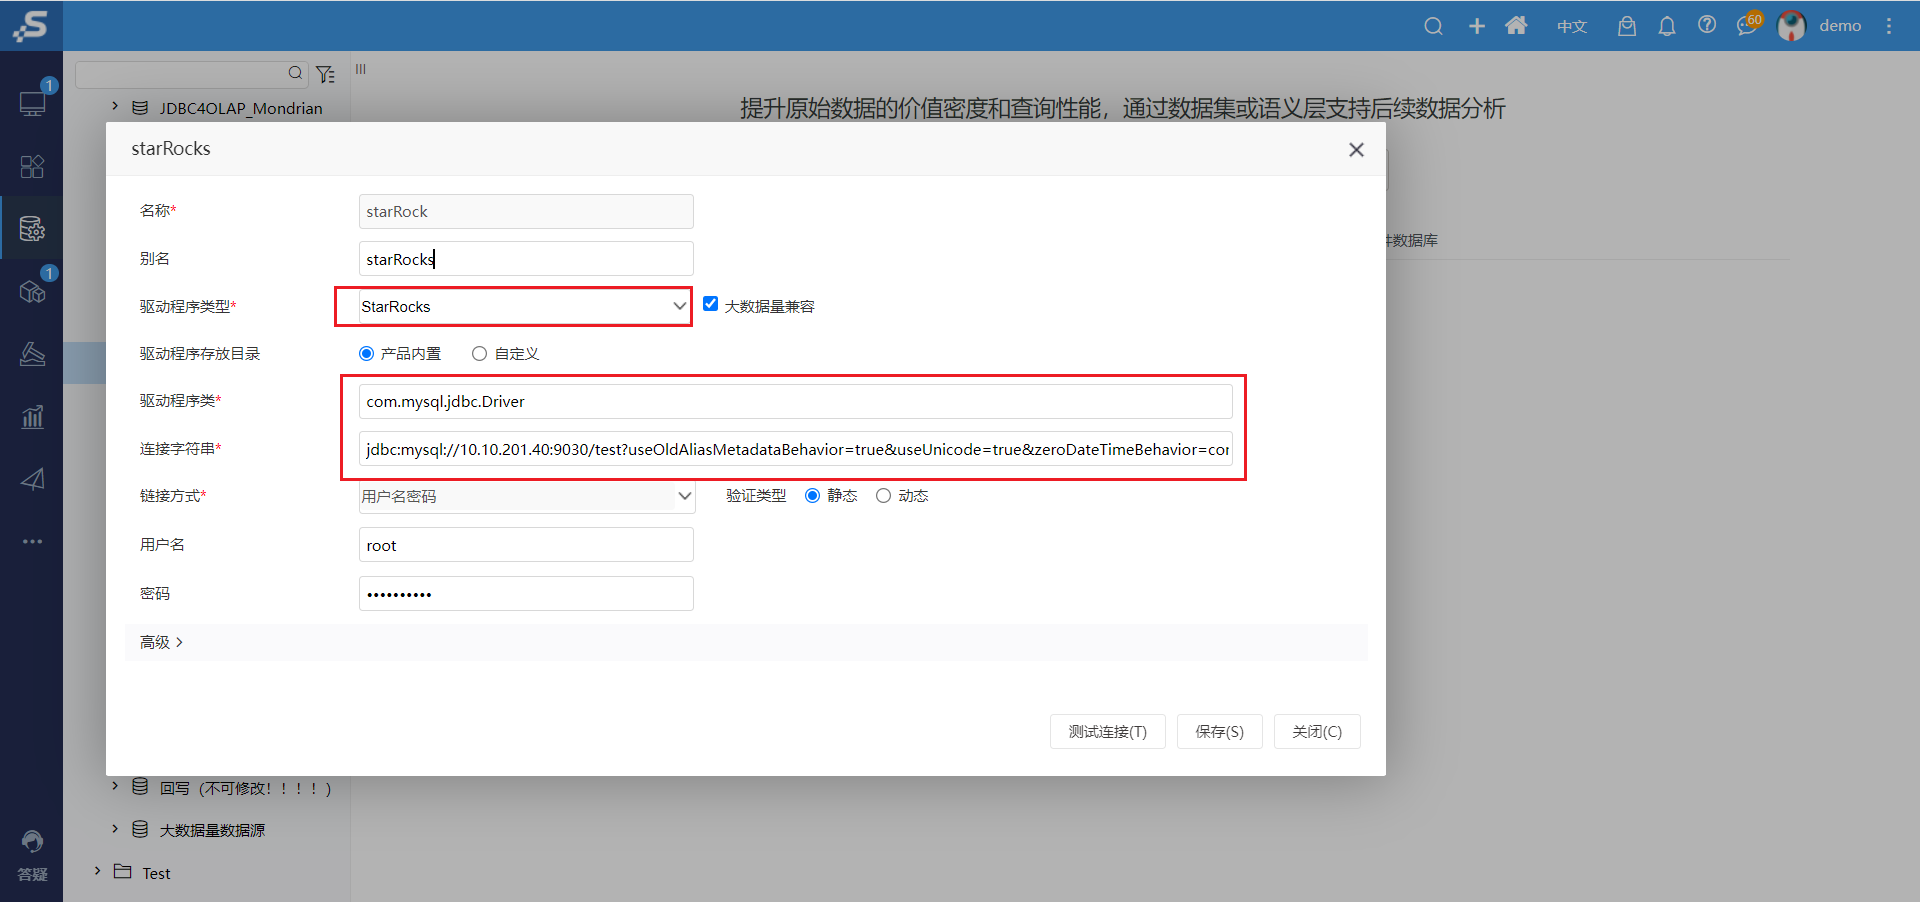Expand the 回写 data source node

(x=114, y=786)
